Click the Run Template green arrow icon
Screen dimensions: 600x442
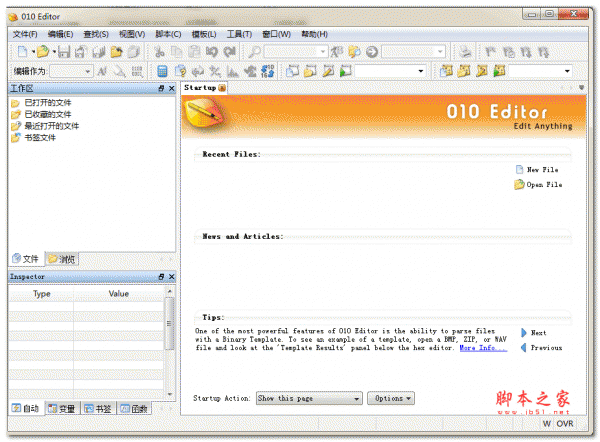pyautogui.click(x=499, y=71)
